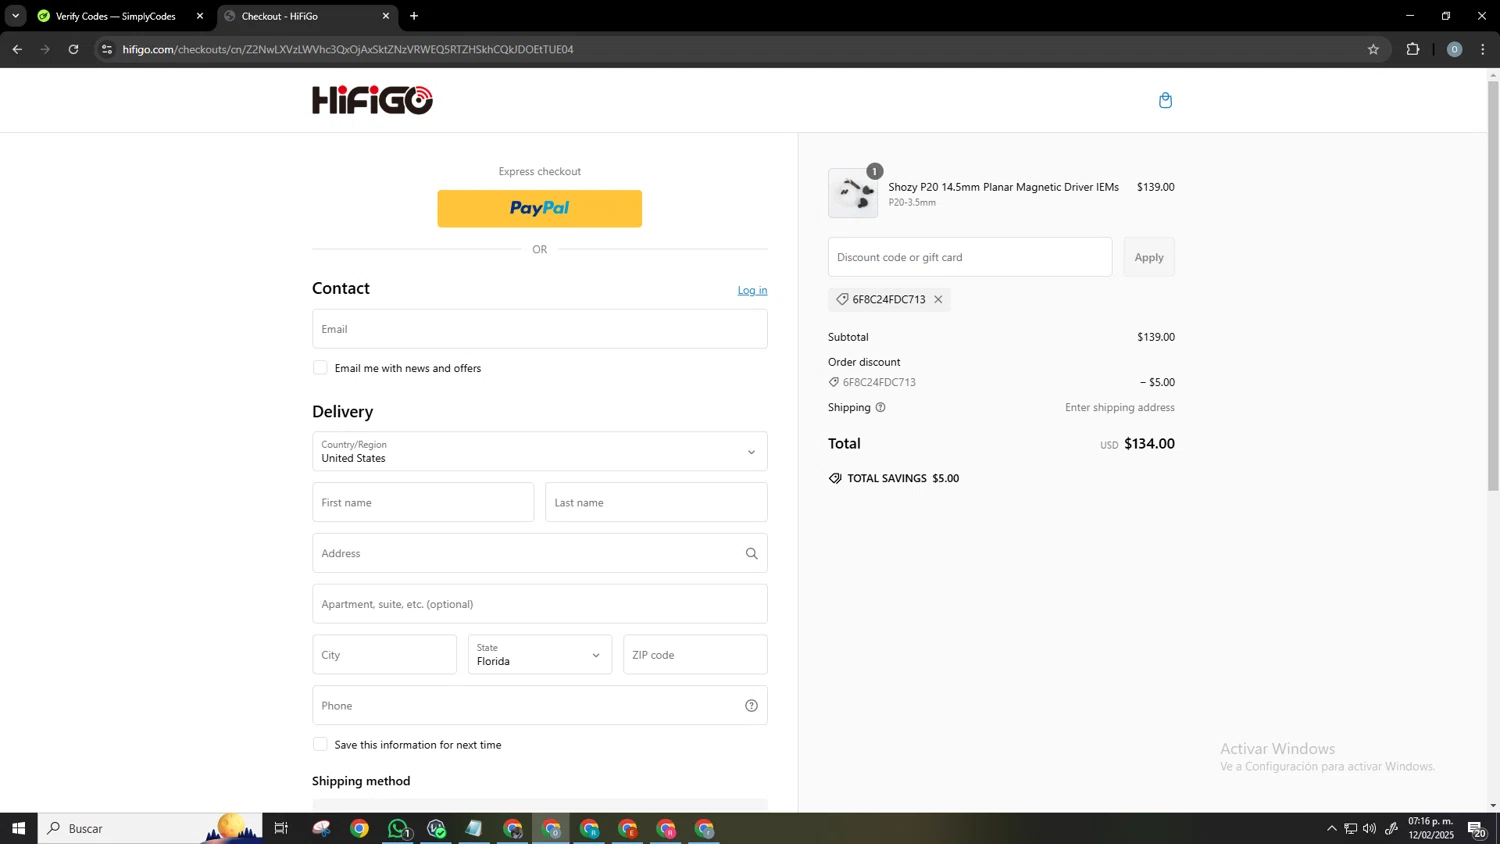Bookmark this page with star icon
The width and height of the screenshot is (1500, 844).
point(1373,49)
